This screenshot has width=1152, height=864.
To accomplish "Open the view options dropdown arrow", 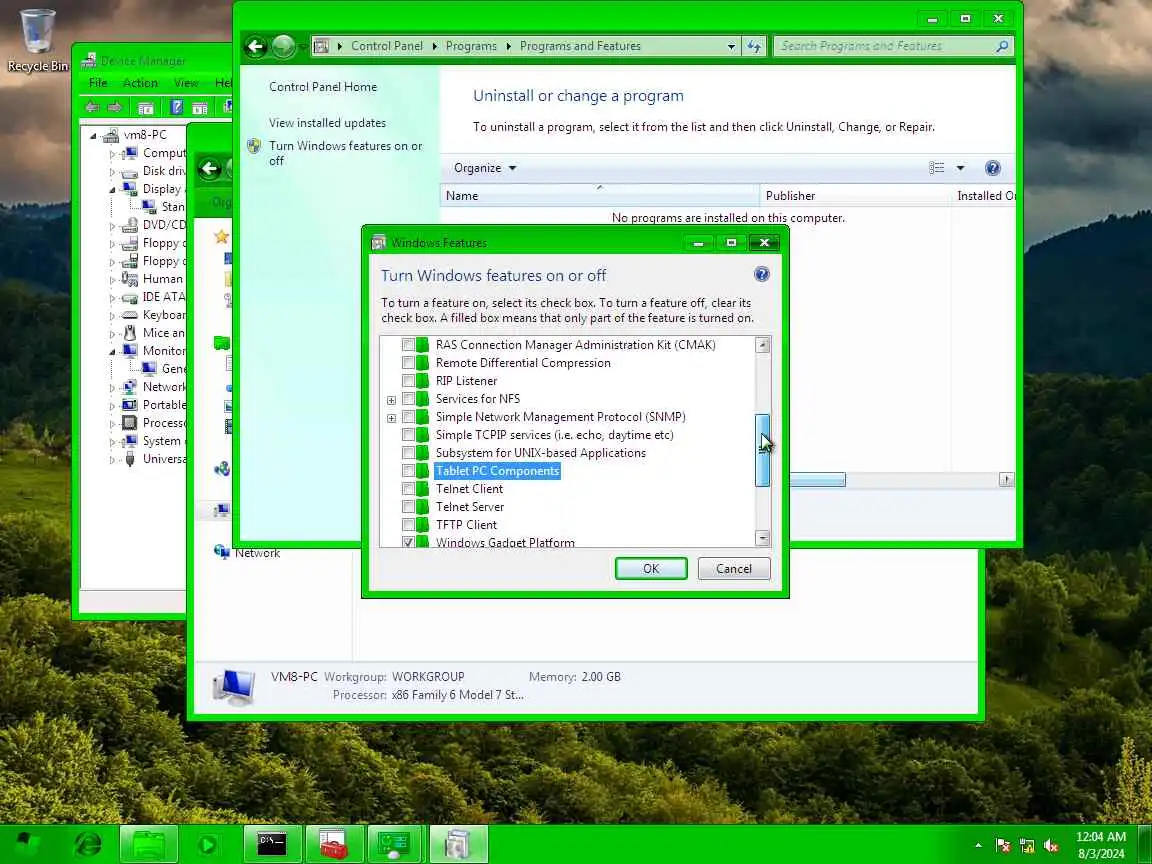I will pyautogui.click(x=960, y=168).
